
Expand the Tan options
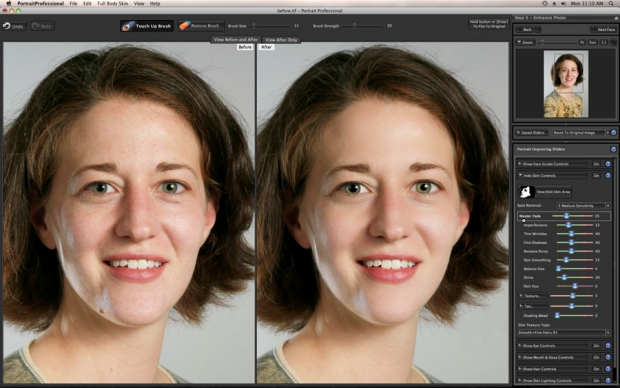[x=532, y=306]
